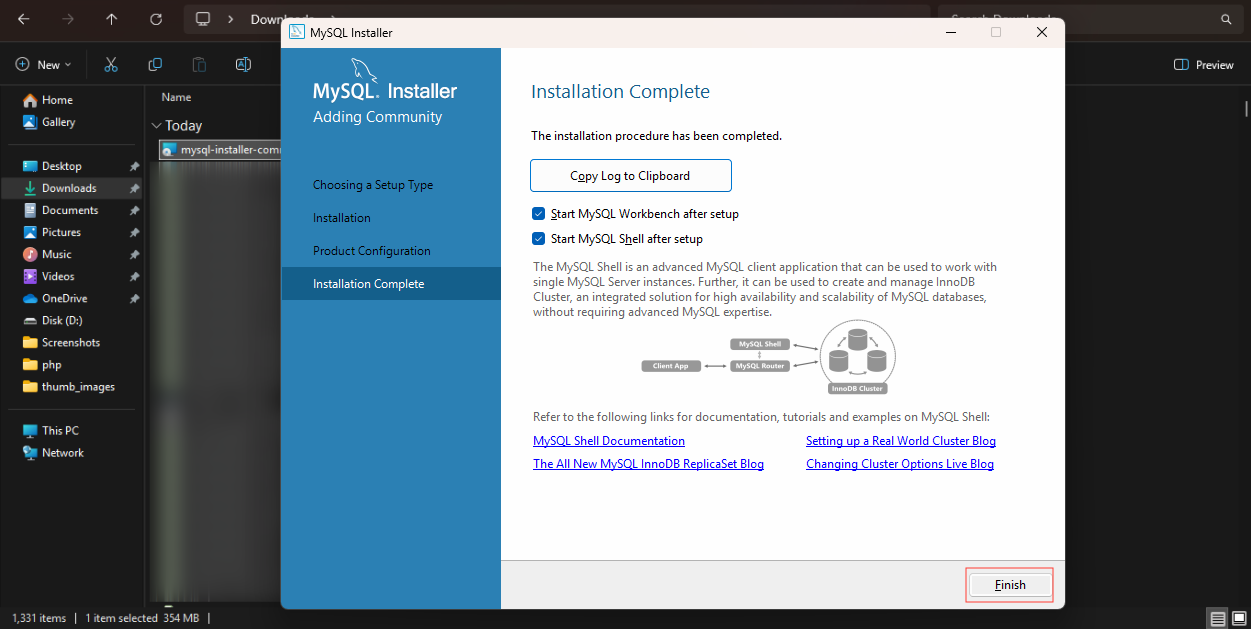Close the MySQL Installer window

click(1042, 32)
